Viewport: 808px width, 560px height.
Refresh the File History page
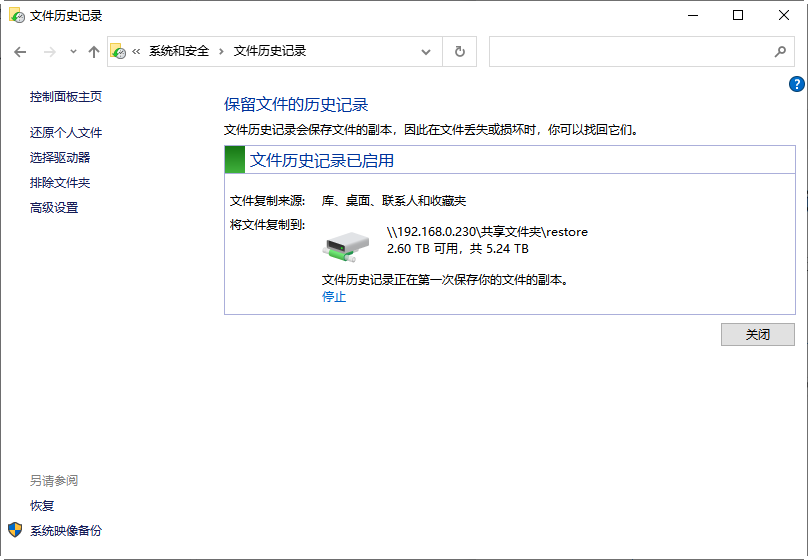[460, 52]
